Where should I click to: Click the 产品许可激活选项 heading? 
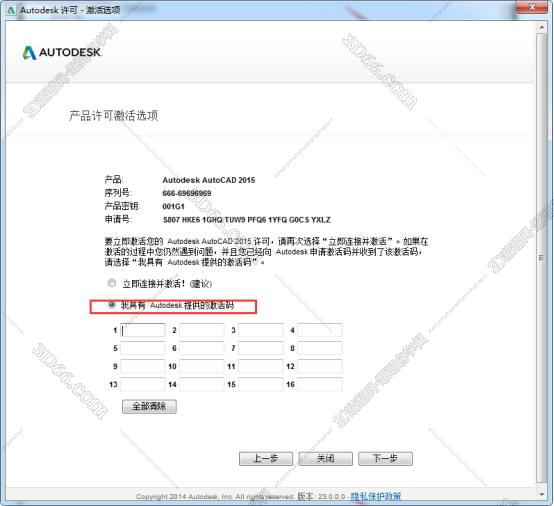click(x=113, y=116)
